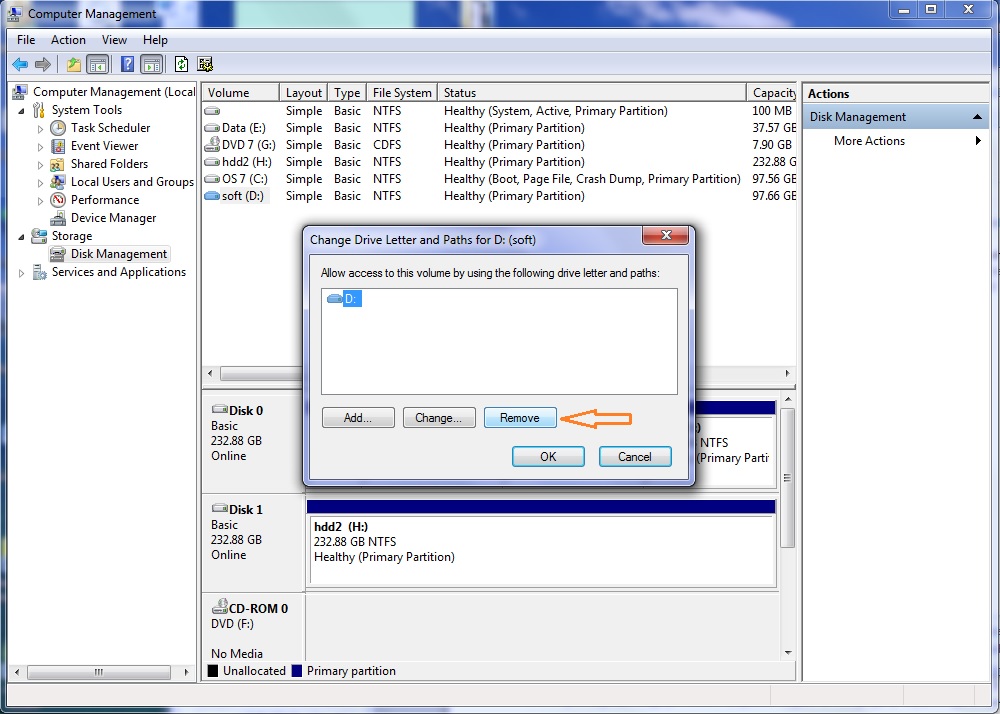Select the DVD 7 (G:) volume row
Screen dimensions: 1000x714
pos(499,145)
